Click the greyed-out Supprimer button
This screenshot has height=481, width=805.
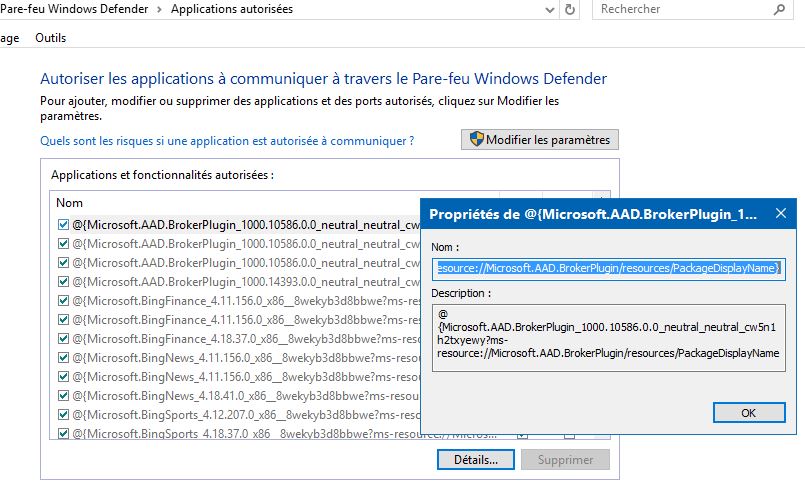[565, 459]
